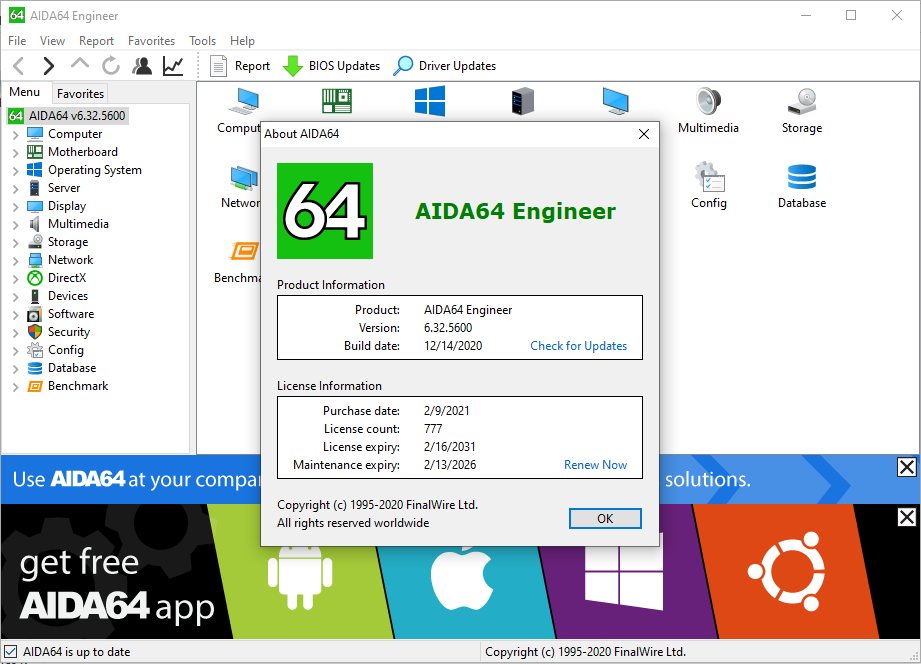Refresh the page with the toolbar icon

110,66
